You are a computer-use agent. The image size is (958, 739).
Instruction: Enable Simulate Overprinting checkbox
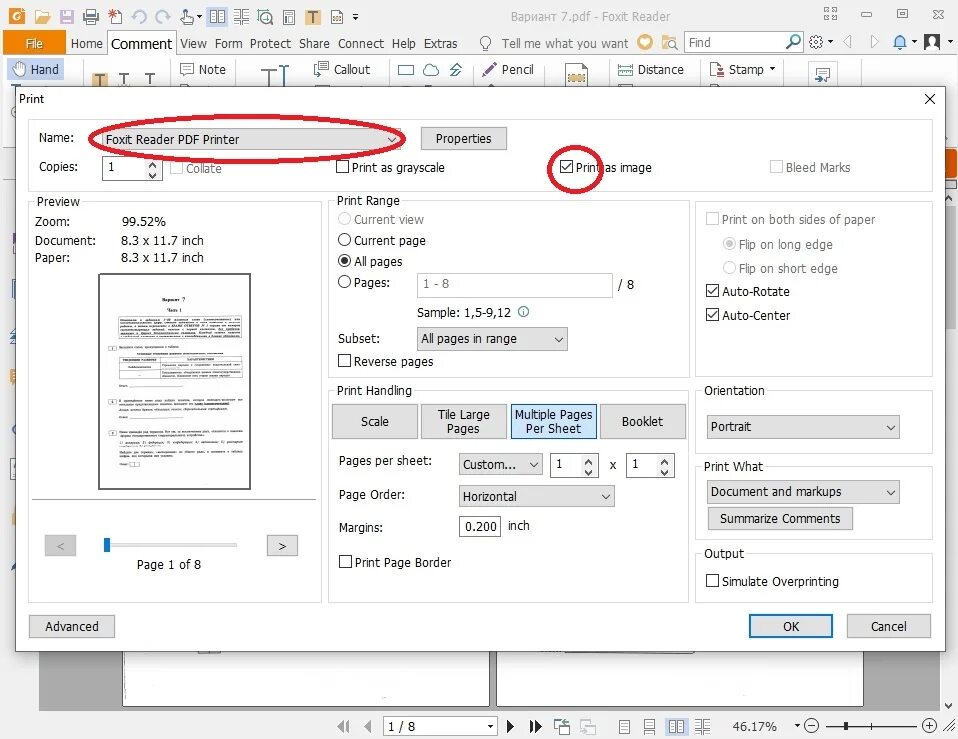[712, 581]
